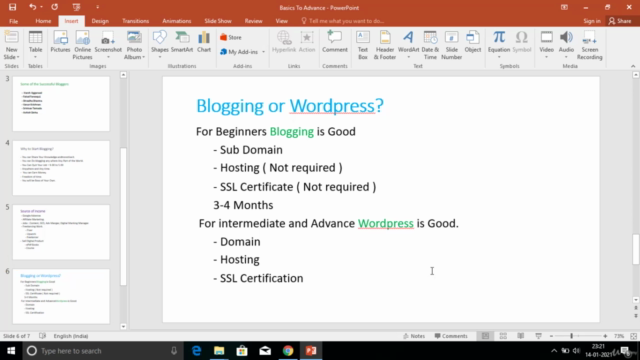
Task: Insert a New Slide
Action: click(x=11, y=45)
